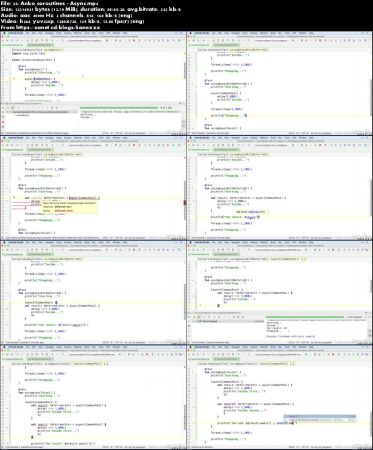Select the 'File: Anko coroutines - Async.mp4' header line

(x=50, y=3)
